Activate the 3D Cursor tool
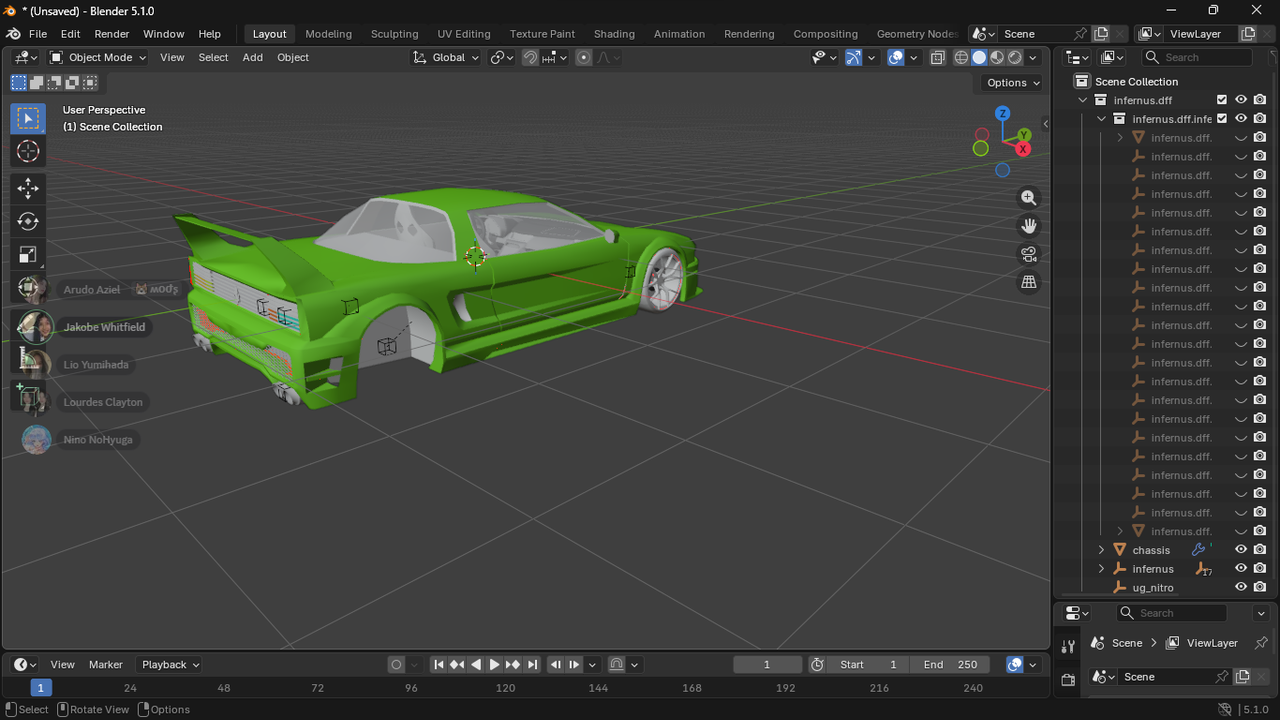The height and width of the screenshot is (720, 1280). coord(28,151)
